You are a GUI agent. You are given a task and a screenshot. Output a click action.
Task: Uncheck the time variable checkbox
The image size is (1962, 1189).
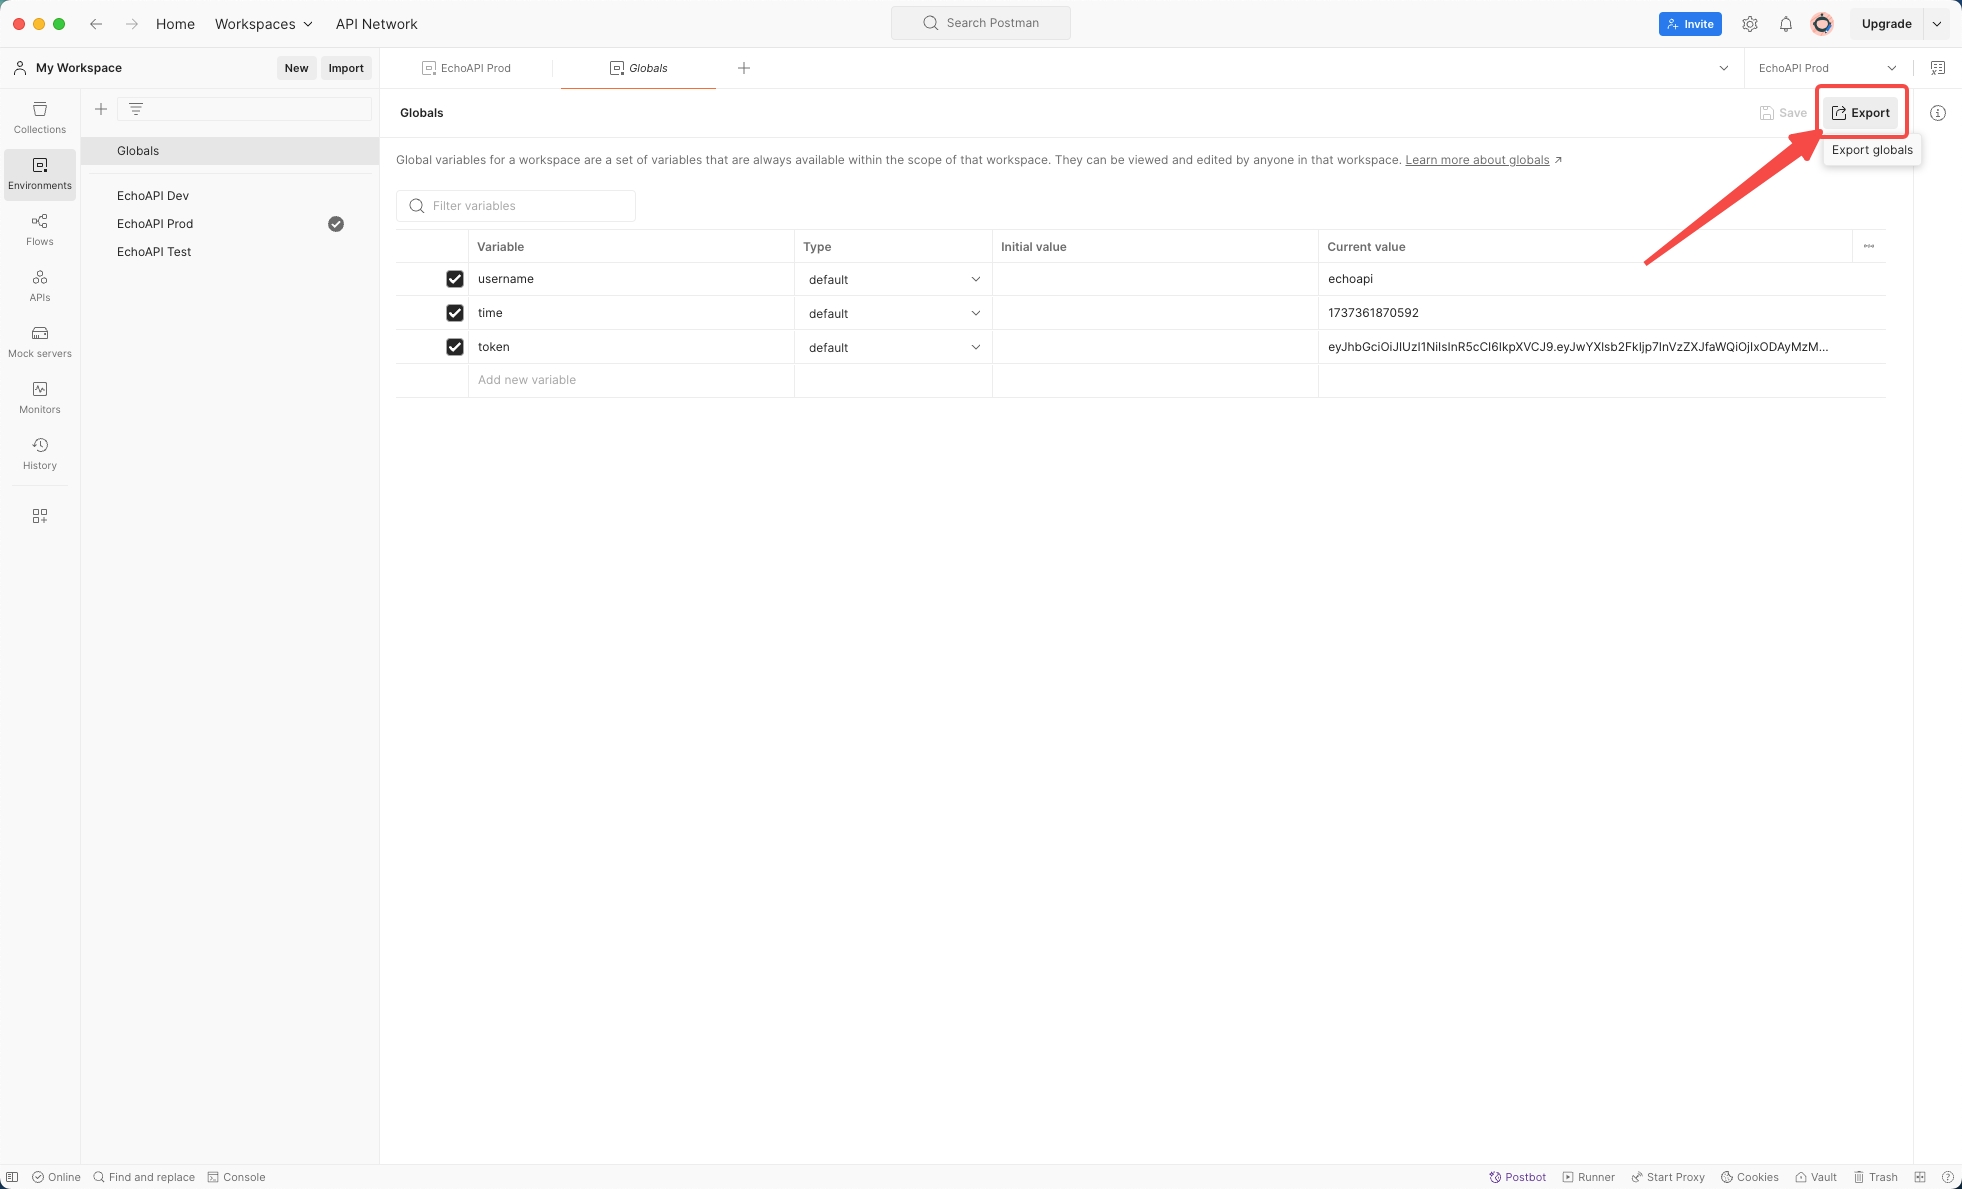455,313
